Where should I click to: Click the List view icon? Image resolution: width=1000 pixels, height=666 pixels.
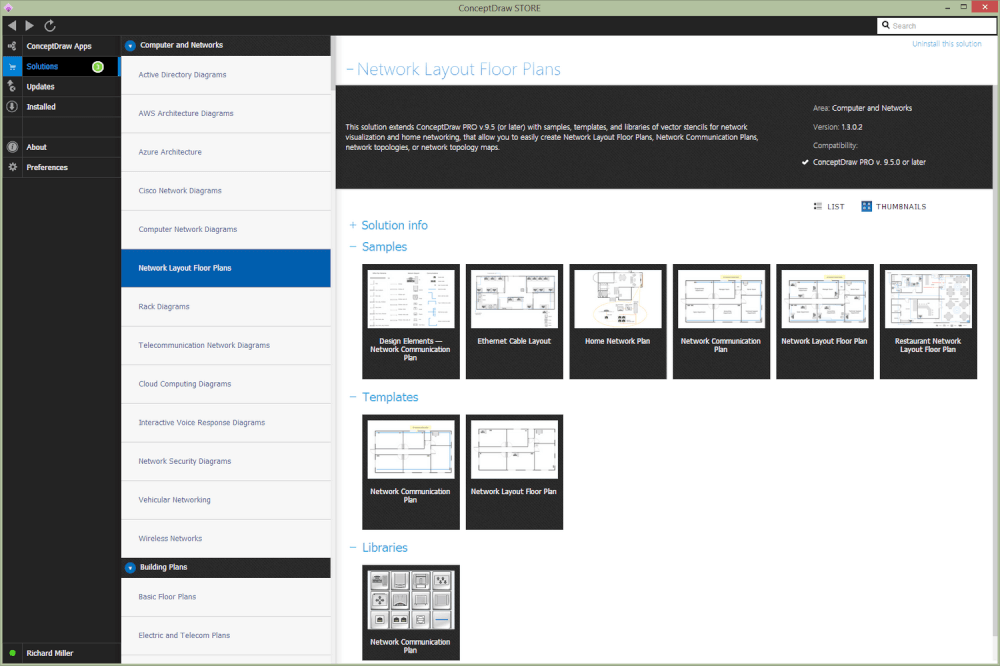(818, 206)
